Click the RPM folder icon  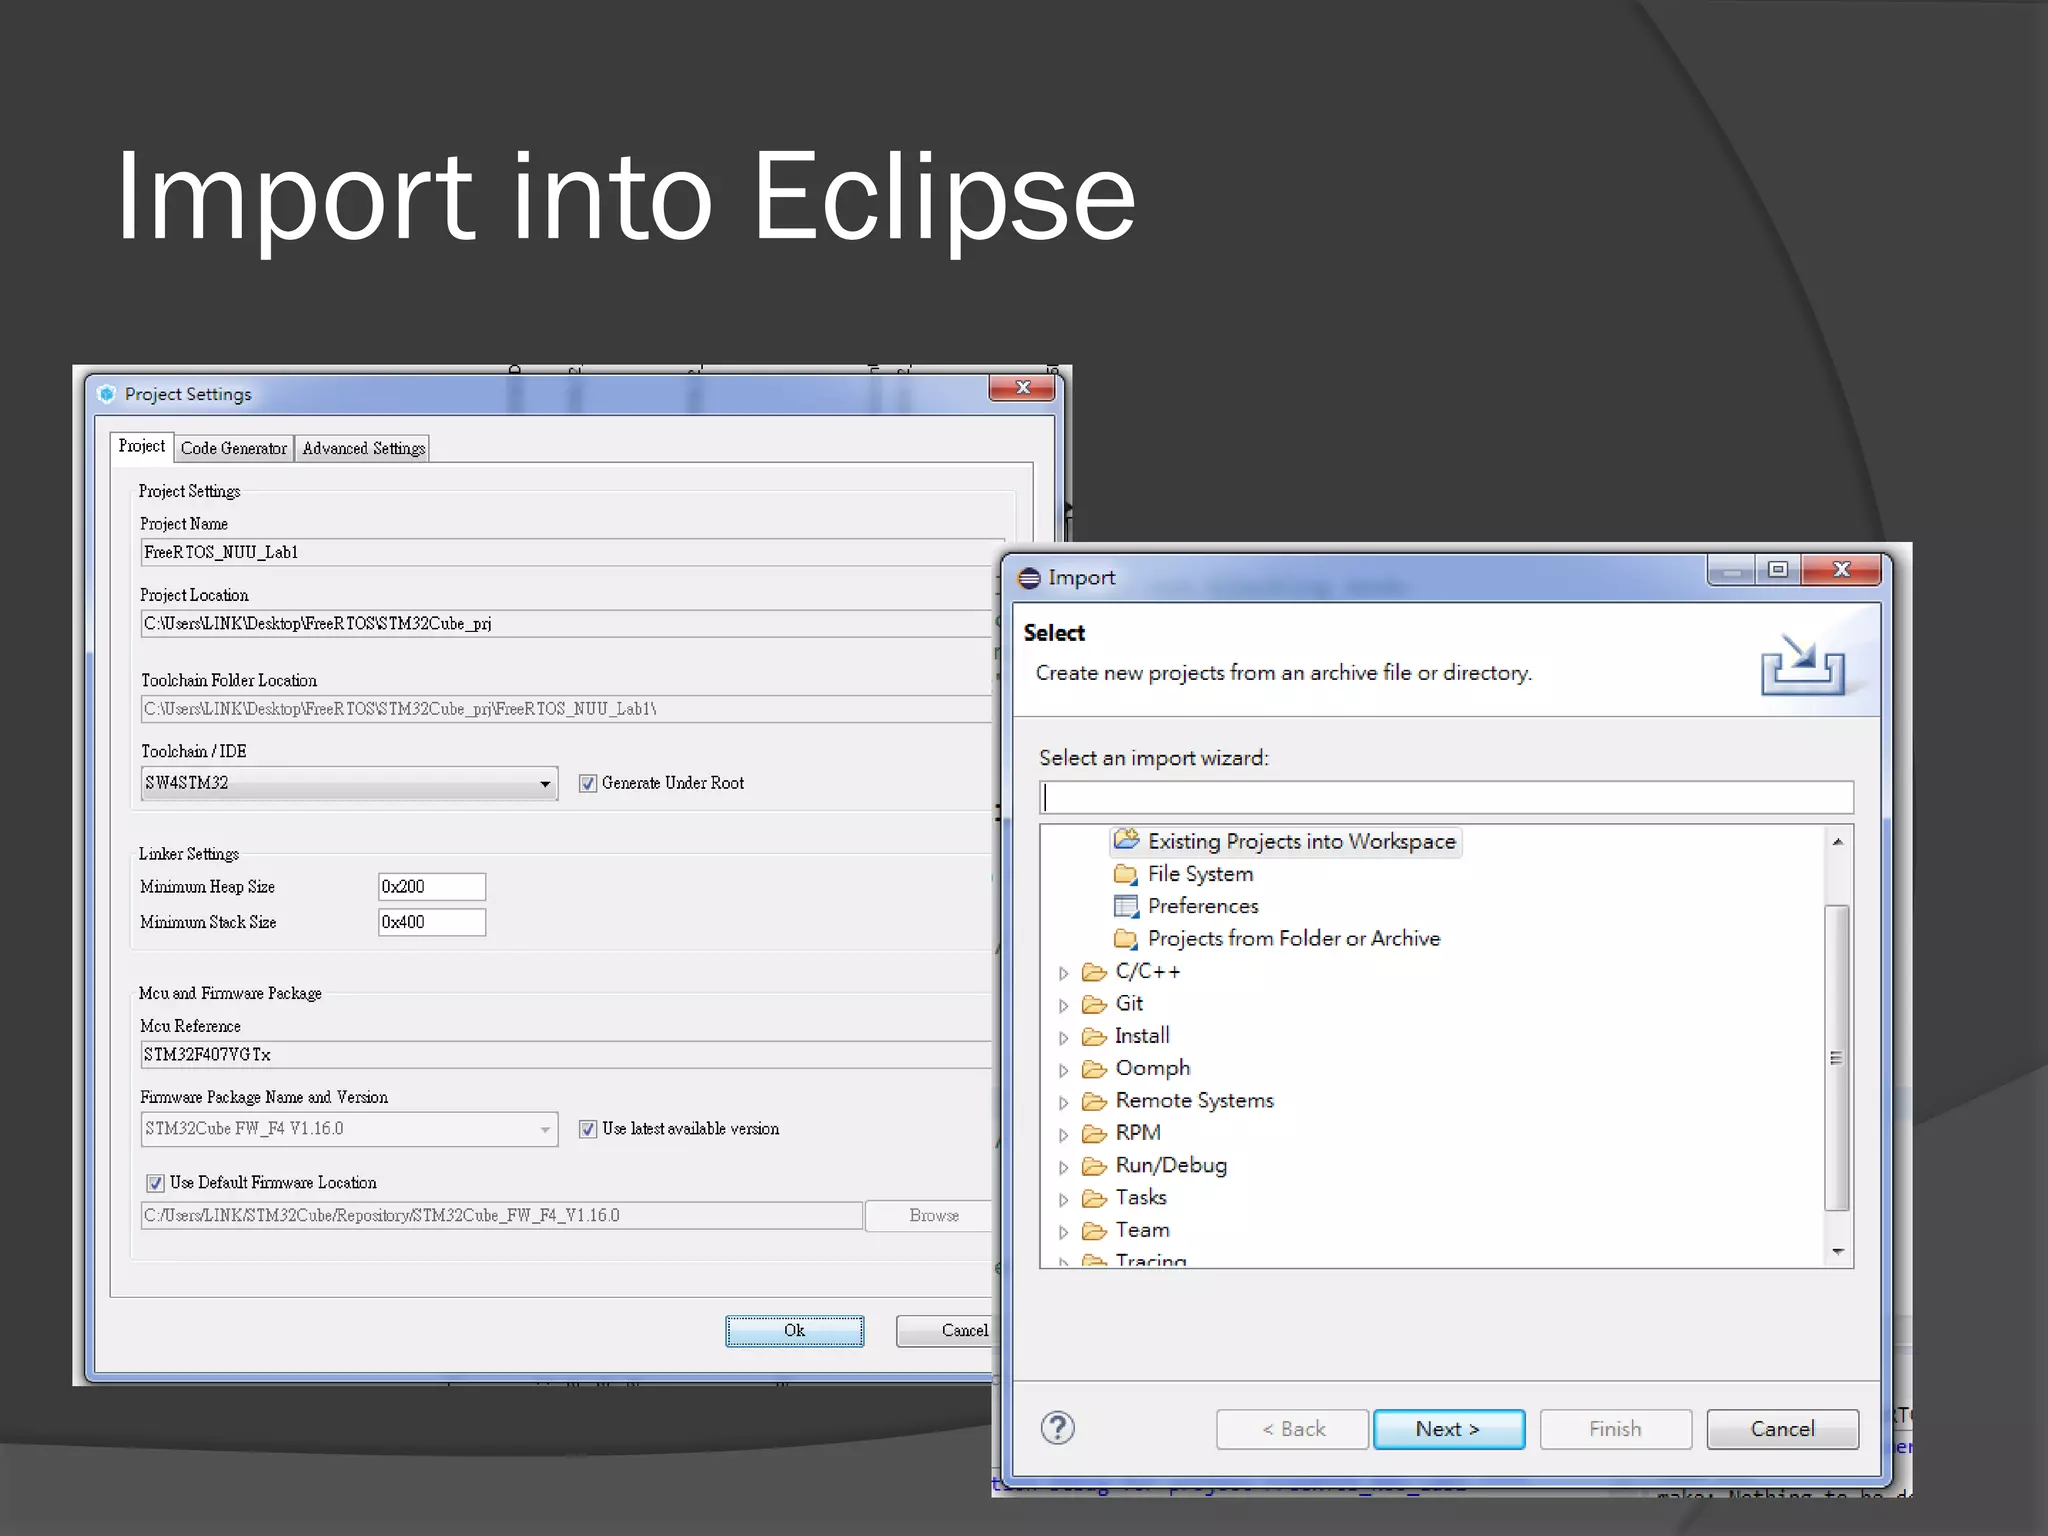(1094, 1134)
